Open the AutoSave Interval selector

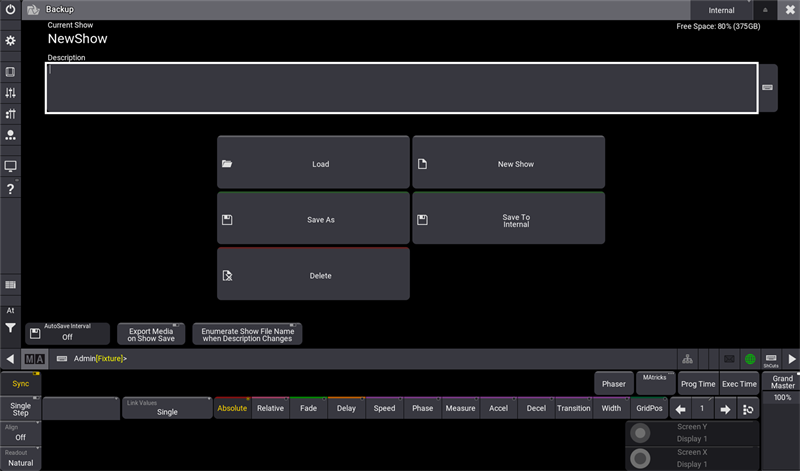67,334
